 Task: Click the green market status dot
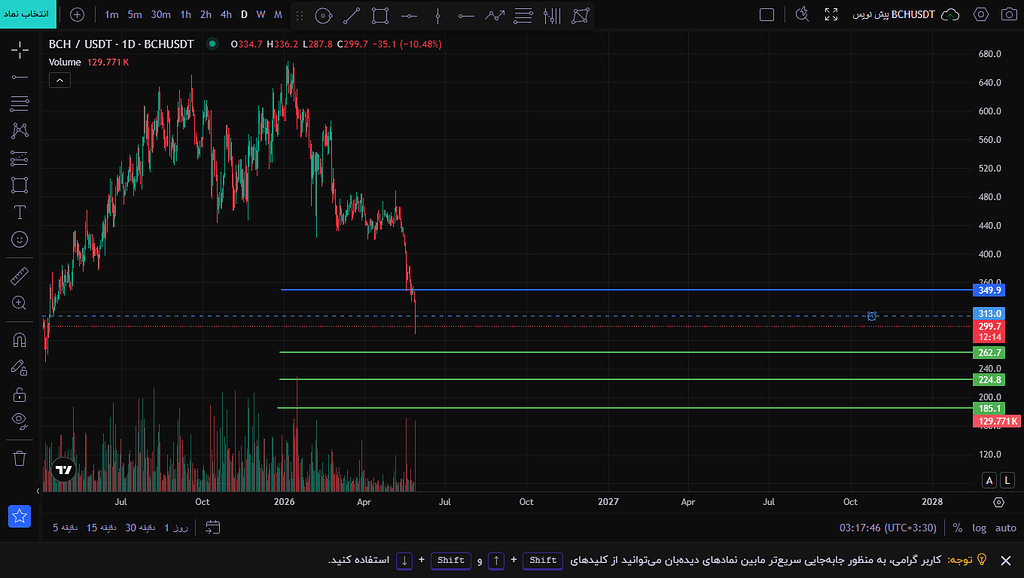point(212,44)
